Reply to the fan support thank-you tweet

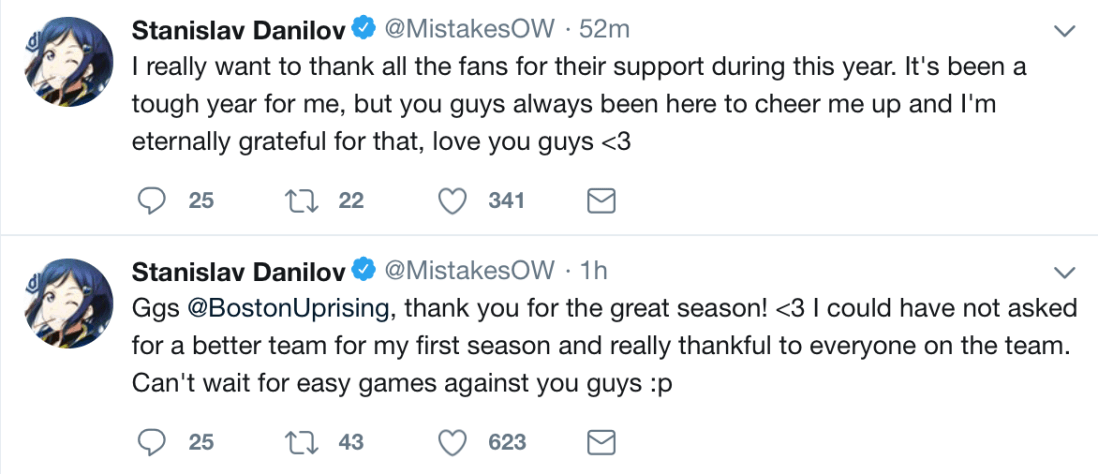coord(151,201)
